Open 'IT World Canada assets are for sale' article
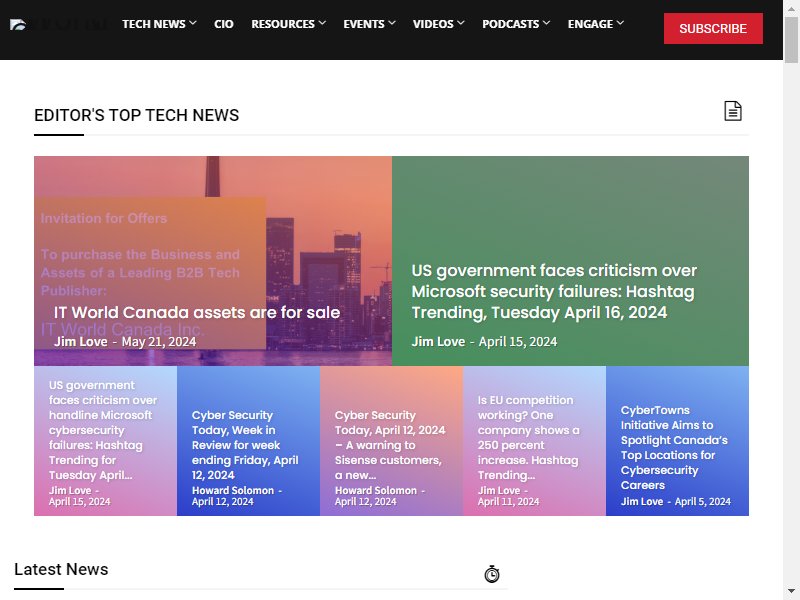 point(197,312)
